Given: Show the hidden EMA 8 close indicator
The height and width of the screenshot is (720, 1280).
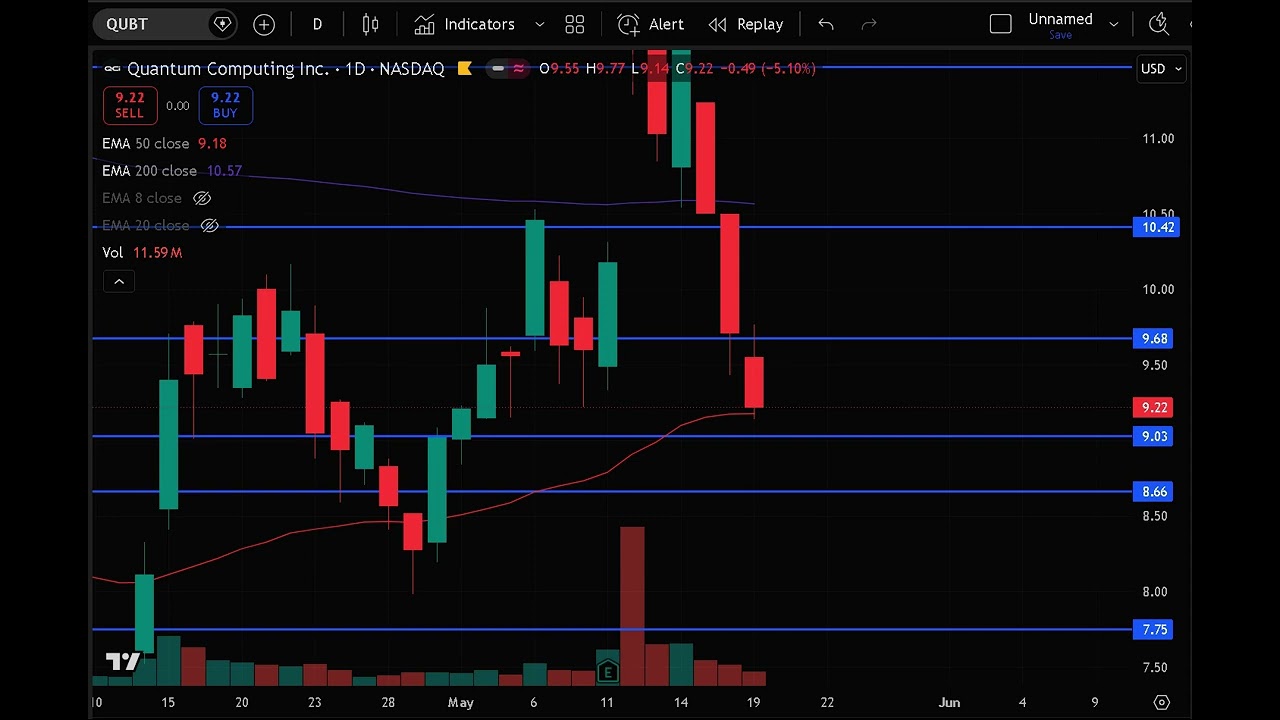Looking at the screenshot, I should 201,198.
